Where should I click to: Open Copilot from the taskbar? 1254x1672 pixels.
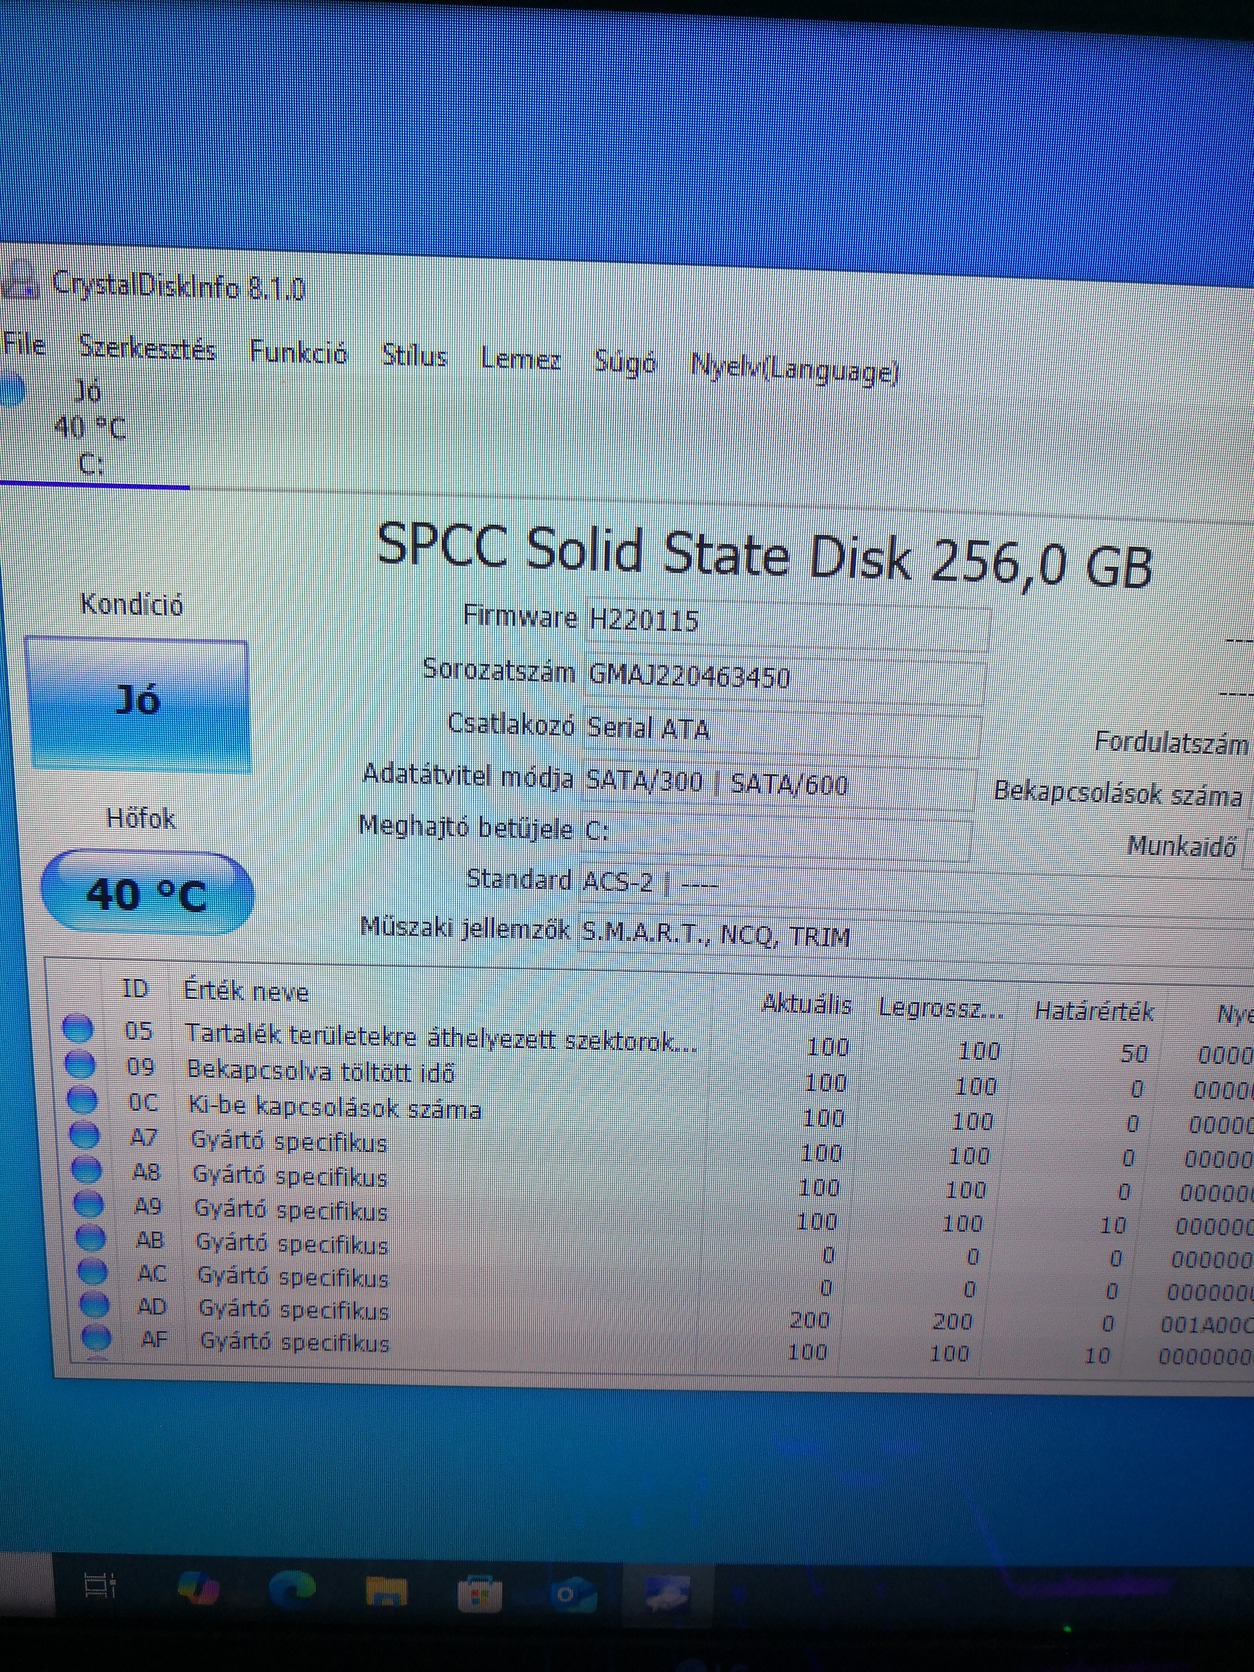(x=197, y=1587)
